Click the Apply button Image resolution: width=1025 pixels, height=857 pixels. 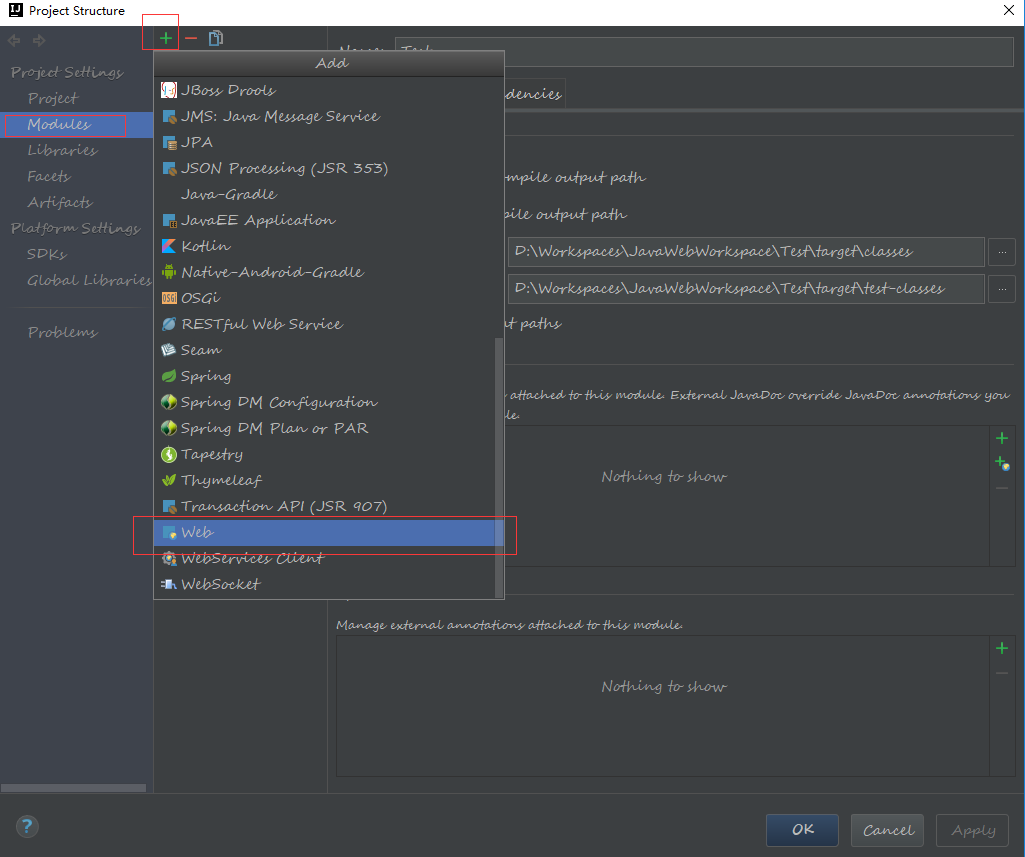click(972, 830)
